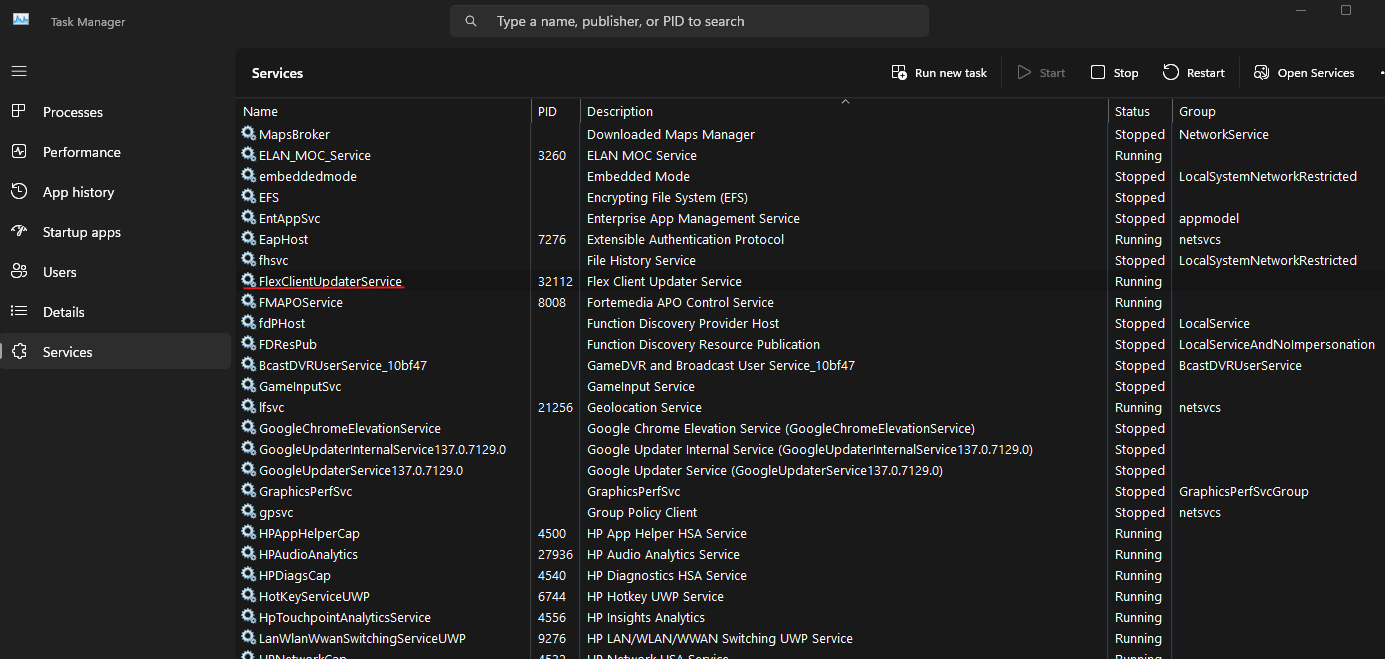The width and height of the screenshot is (1385, 659).
Task: Select the FMAPOService service name
Action: 301,302
